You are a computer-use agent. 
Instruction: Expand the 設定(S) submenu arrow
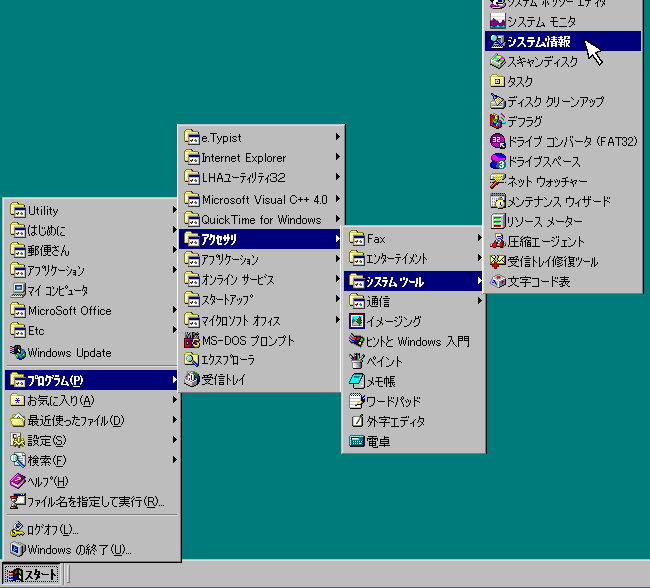coord(175,440)
